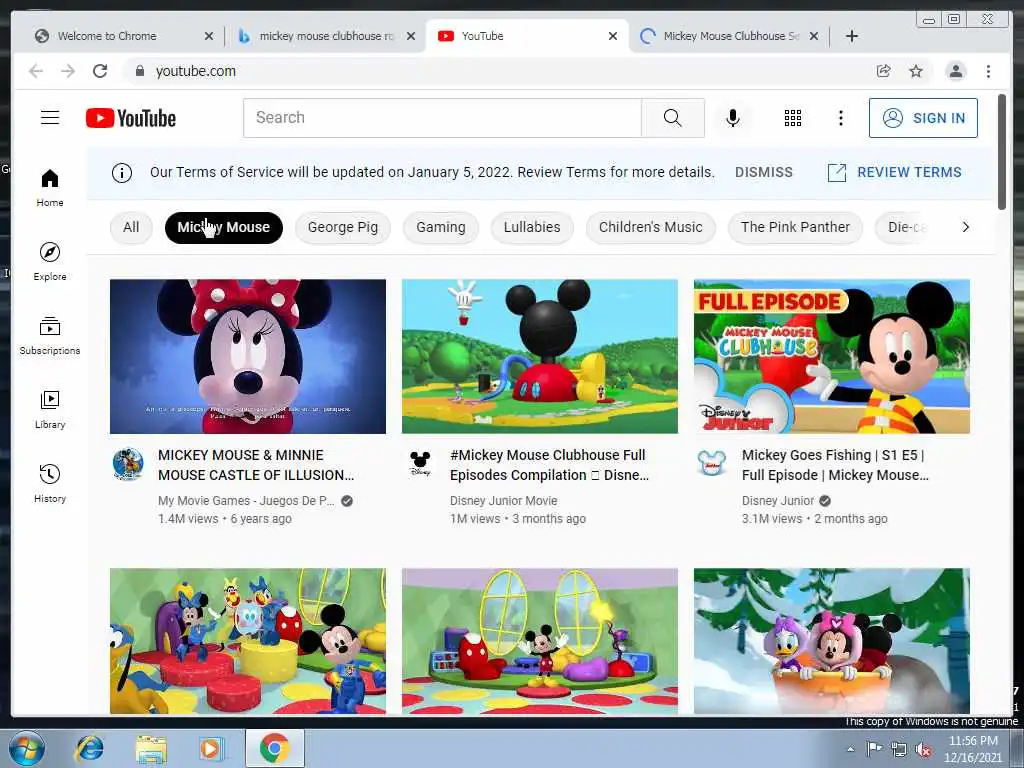Switch to the loading Mickey Mouse Clubhouse tab
The width and height of the screenshot is (1024, 768).
728,36
